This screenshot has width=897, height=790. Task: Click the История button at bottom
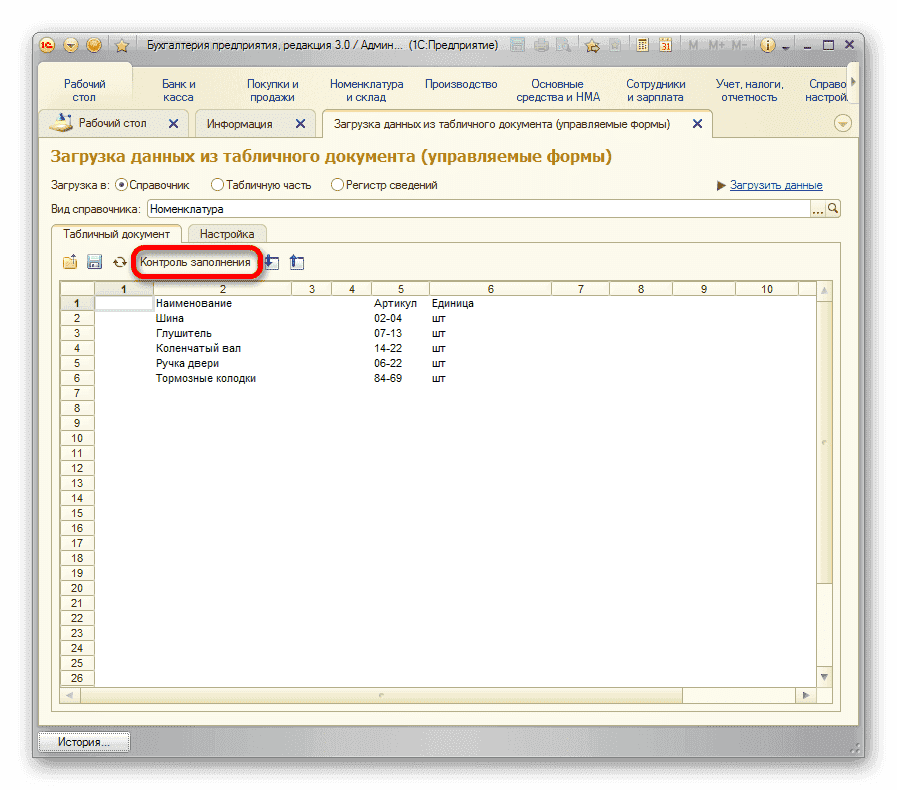84,742
